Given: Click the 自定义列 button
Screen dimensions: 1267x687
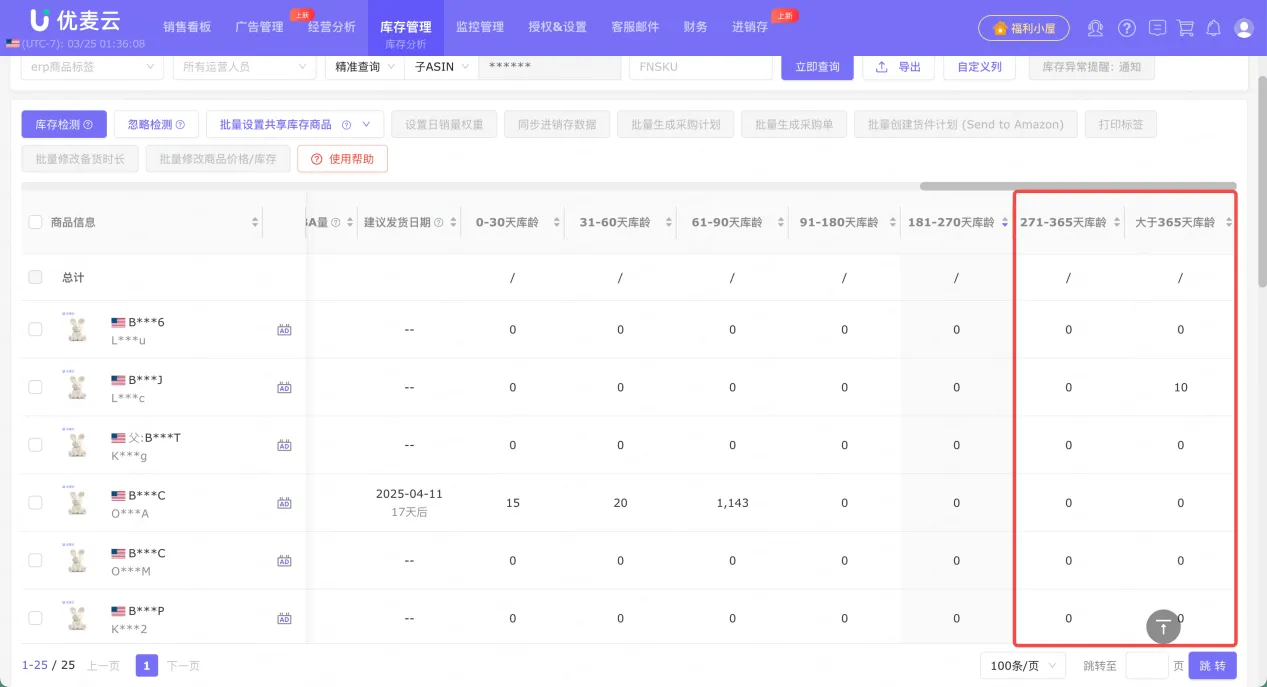Looking at the screenshot, I should [979, 67].
